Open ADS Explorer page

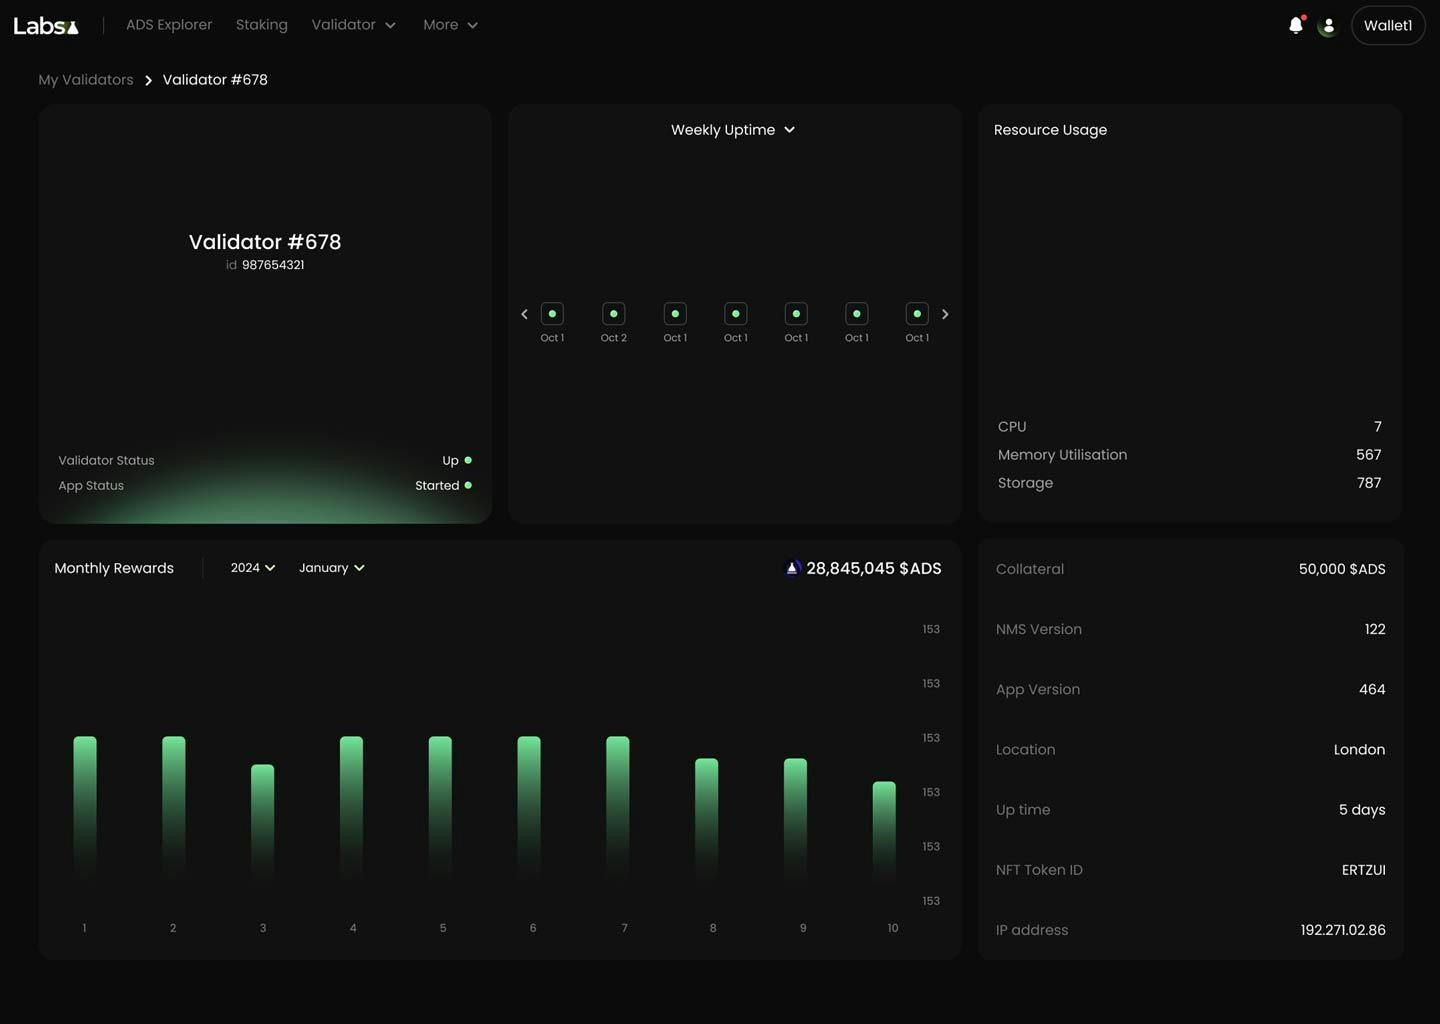click(x=169, y=25)
